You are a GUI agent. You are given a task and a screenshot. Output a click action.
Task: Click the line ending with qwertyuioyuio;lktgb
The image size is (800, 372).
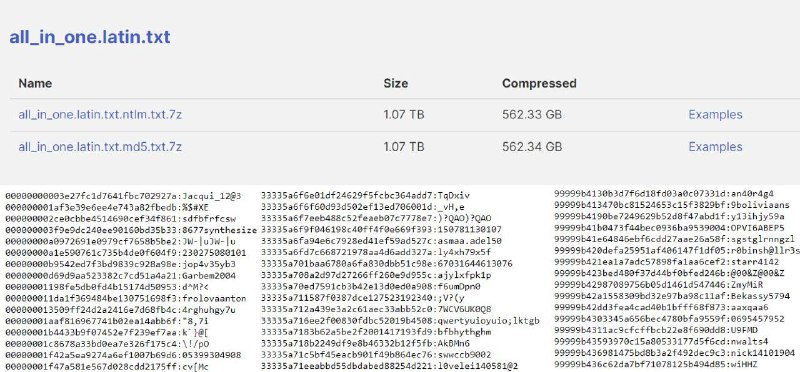pyautogui.click(x=400, y=321)
